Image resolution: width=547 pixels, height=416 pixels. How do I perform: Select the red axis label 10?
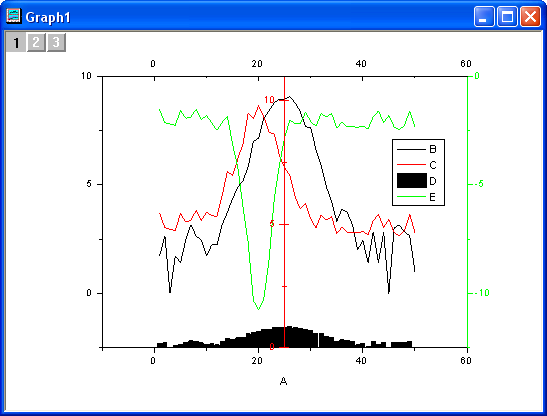tap(269, 100)
